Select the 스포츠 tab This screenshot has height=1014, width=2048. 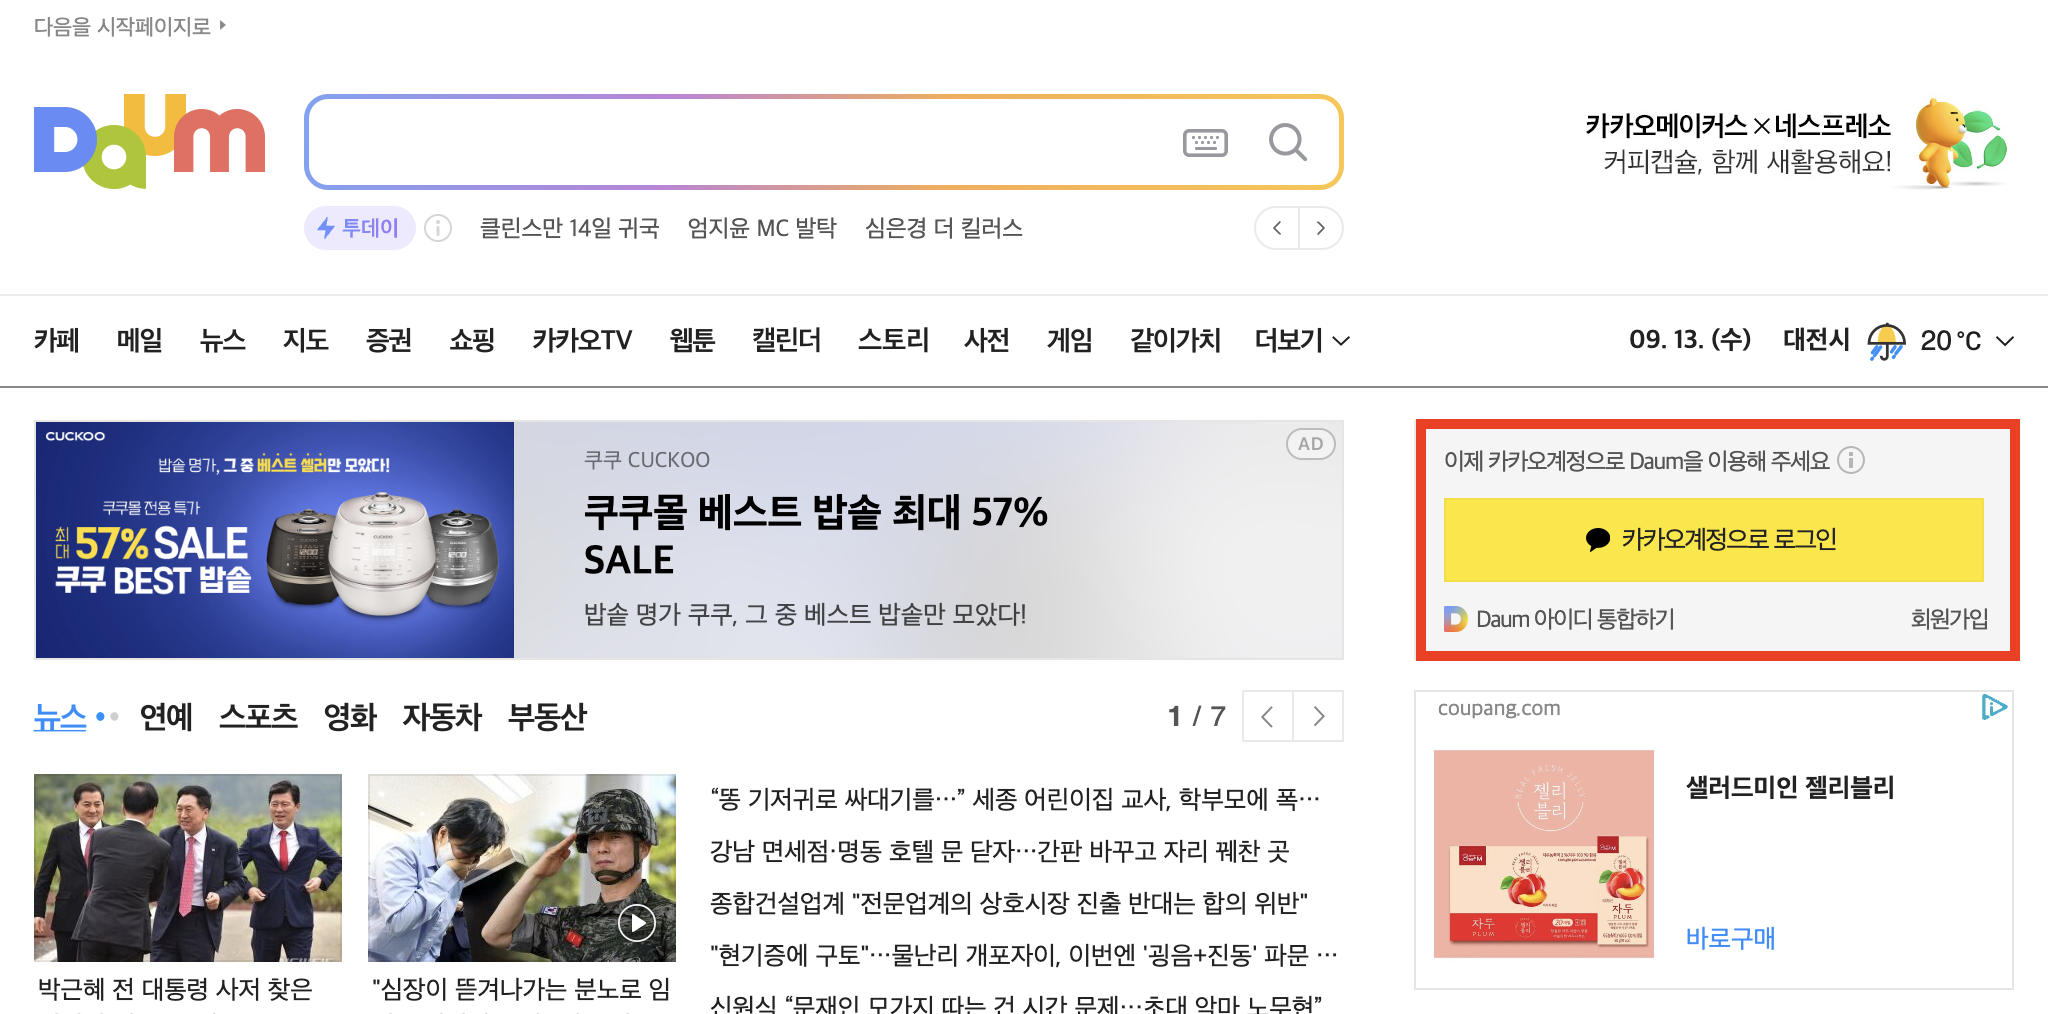click(x=258, y=717)
